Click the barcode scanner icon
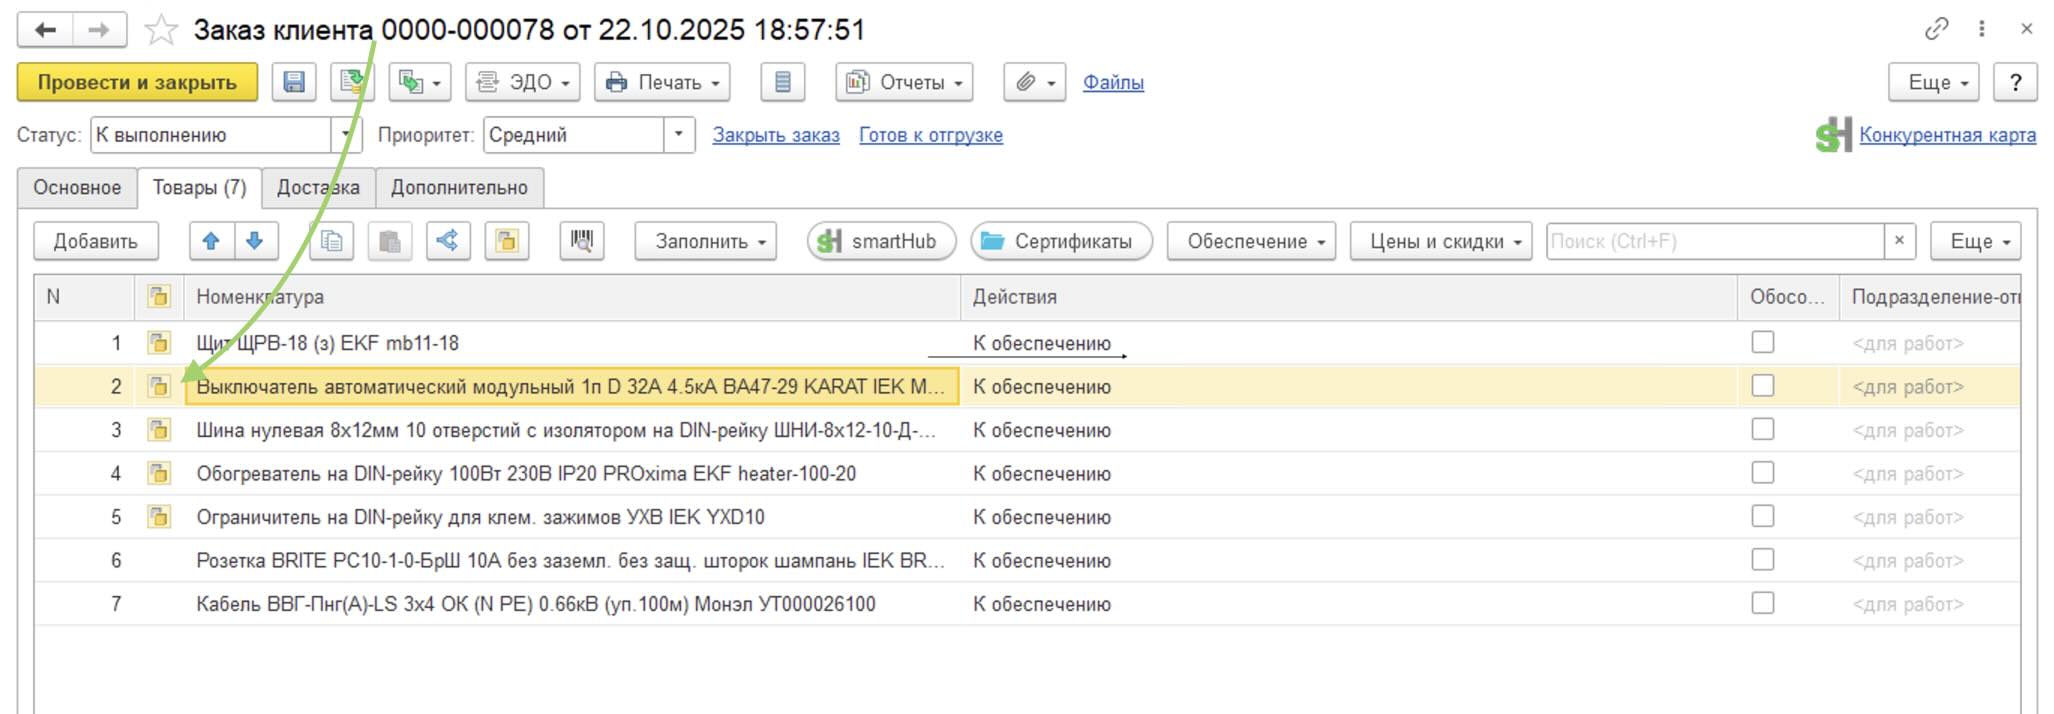Screen dimensions: 2054x714 pyautogui.click(x=582, y=241)
